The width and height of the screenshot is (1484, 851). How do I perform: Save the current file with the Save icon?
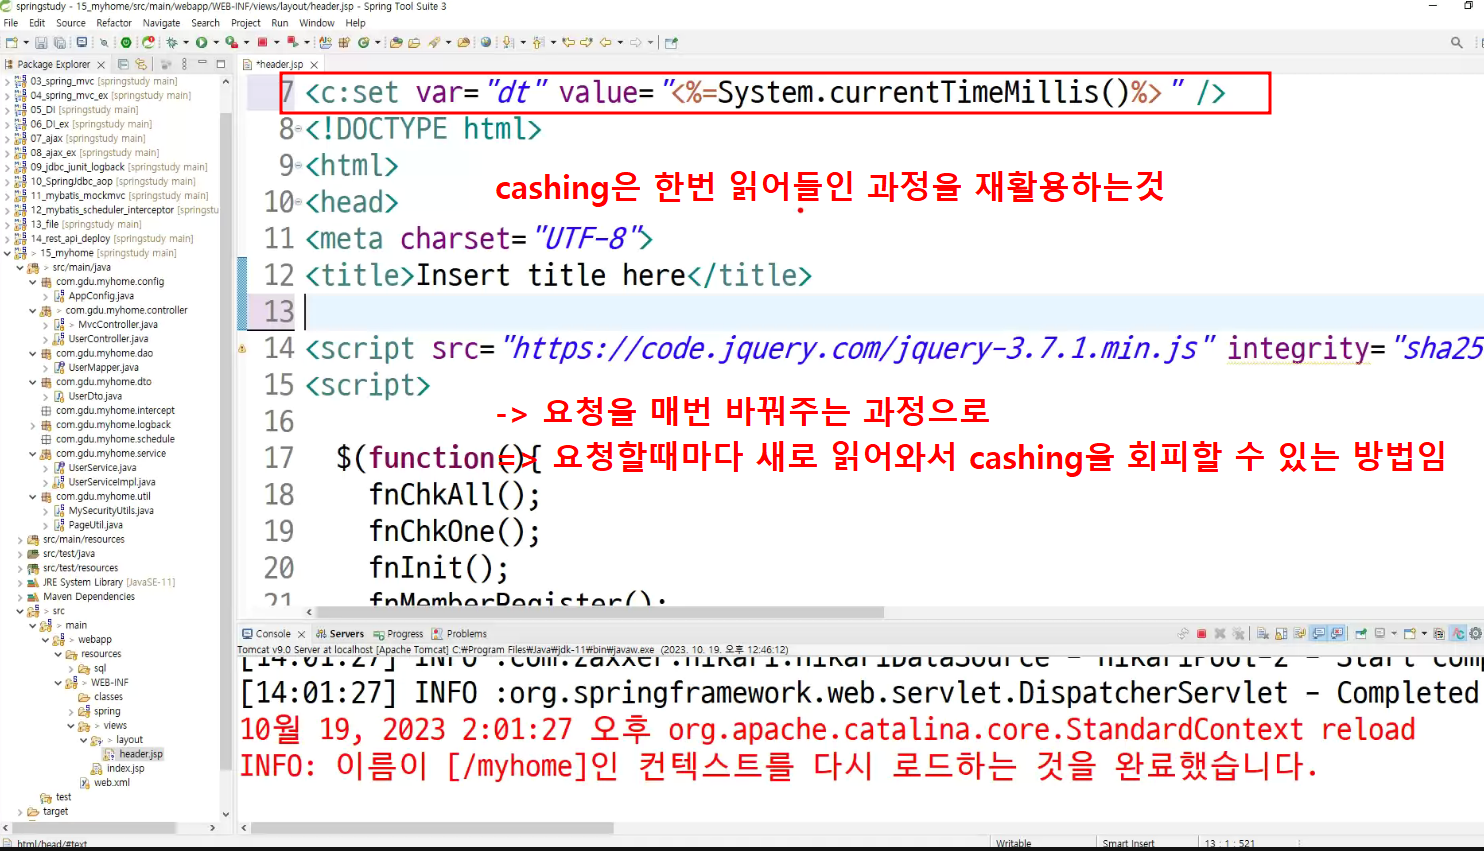click(41, 42)
